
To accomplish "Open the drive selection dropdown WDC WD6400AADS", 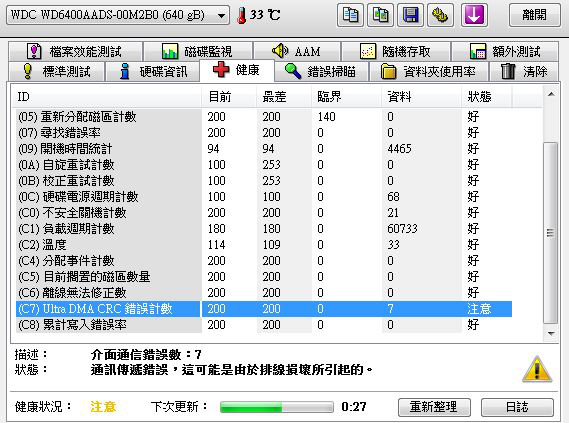I will coord(118,15).
